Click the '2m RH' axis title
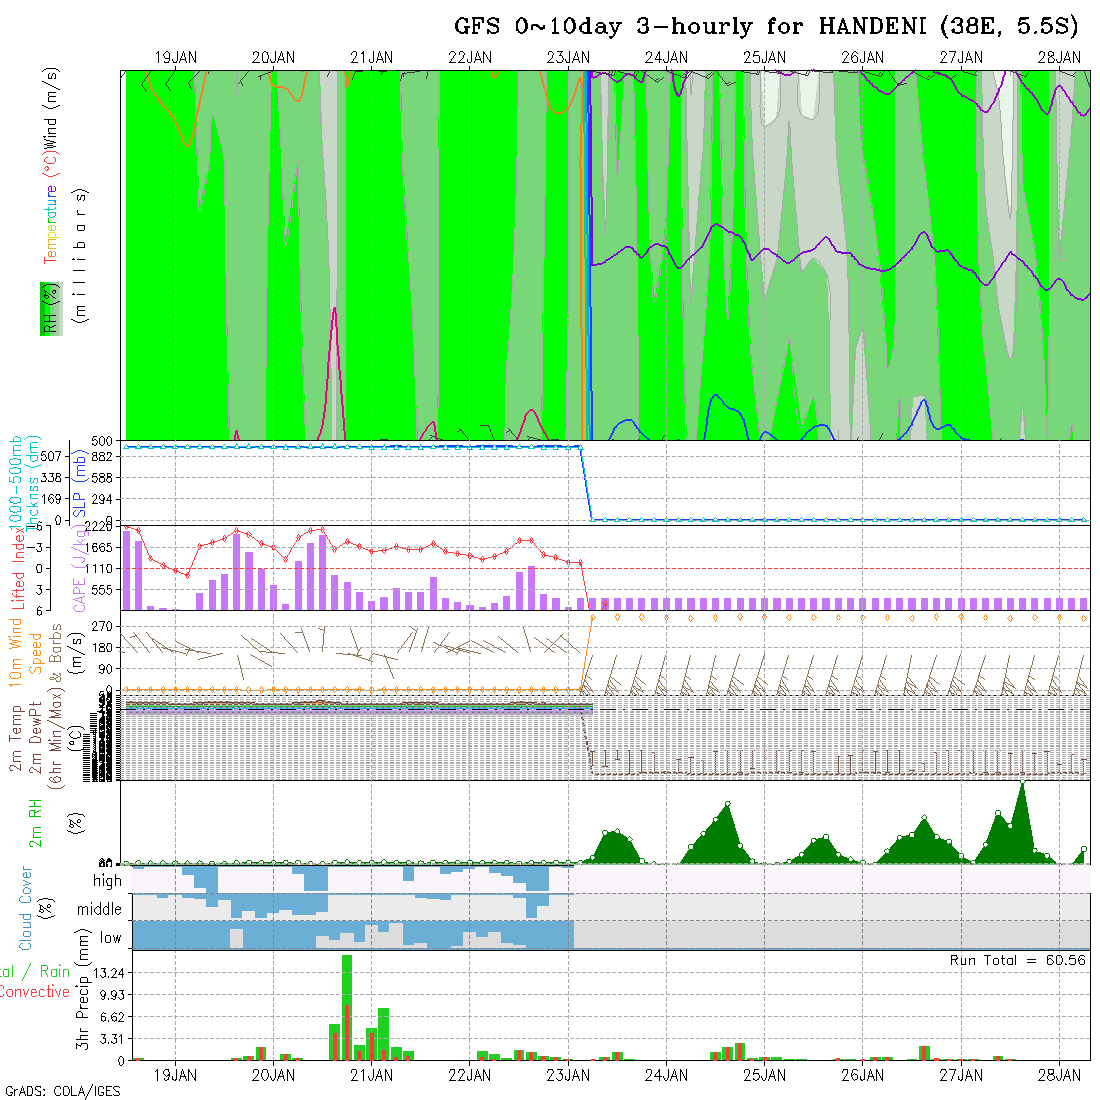This screenshot has height=1100, width=1100. point(35,824)
